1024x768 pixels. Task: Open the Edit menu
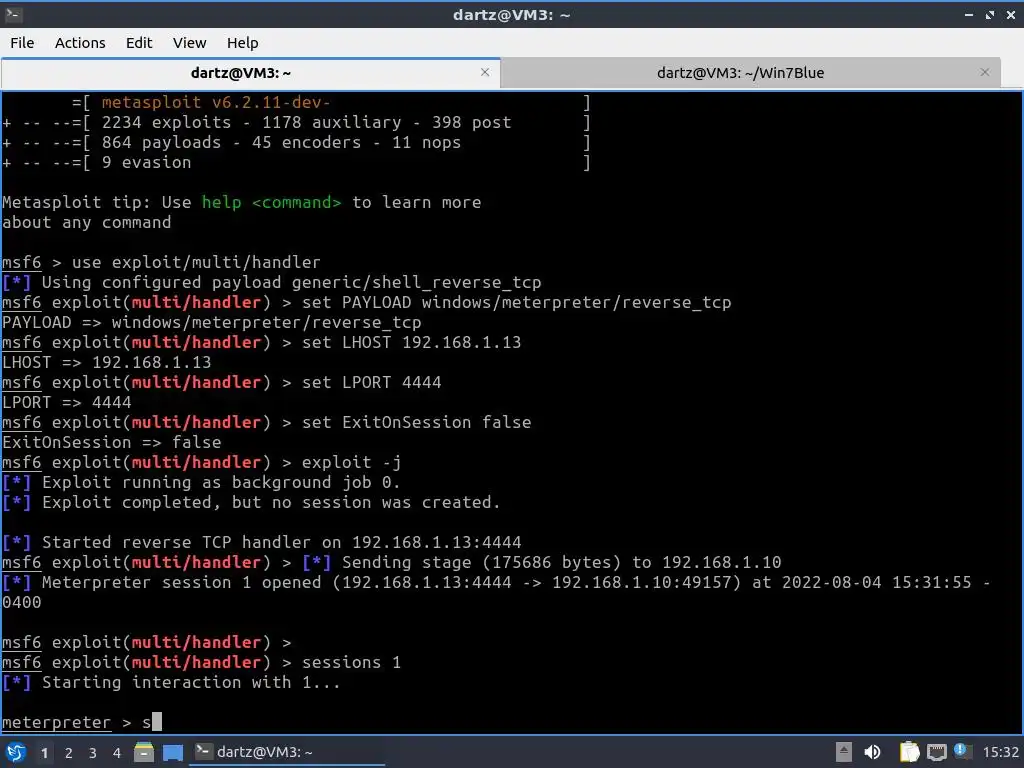pyautogui.click(x=138, y=42)
